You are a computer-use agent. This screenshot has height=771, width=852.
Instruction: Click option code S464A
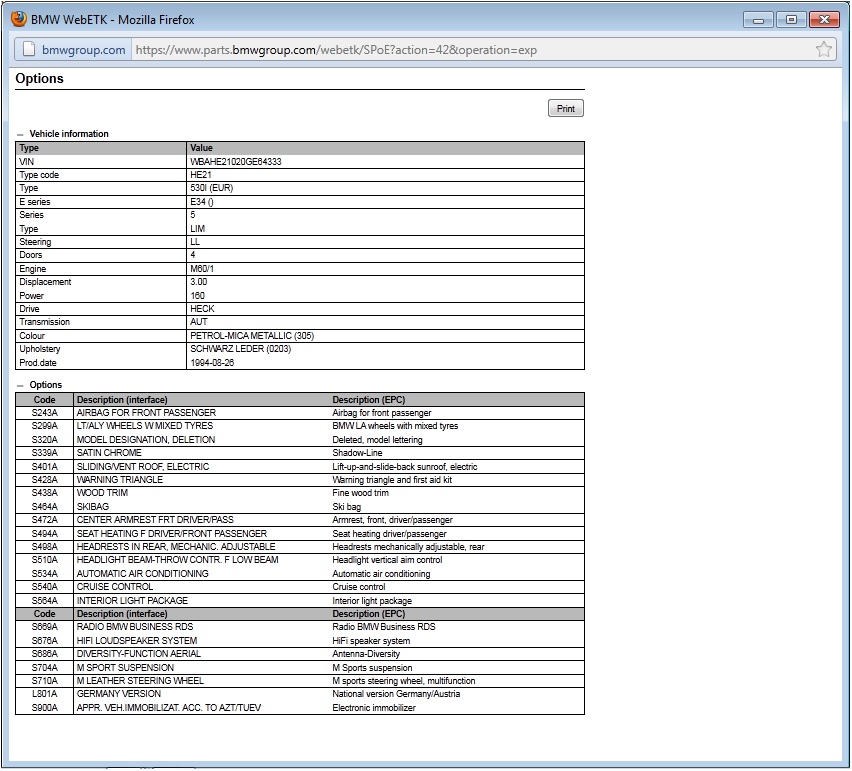pyautogui.click(x=45, y=506)
